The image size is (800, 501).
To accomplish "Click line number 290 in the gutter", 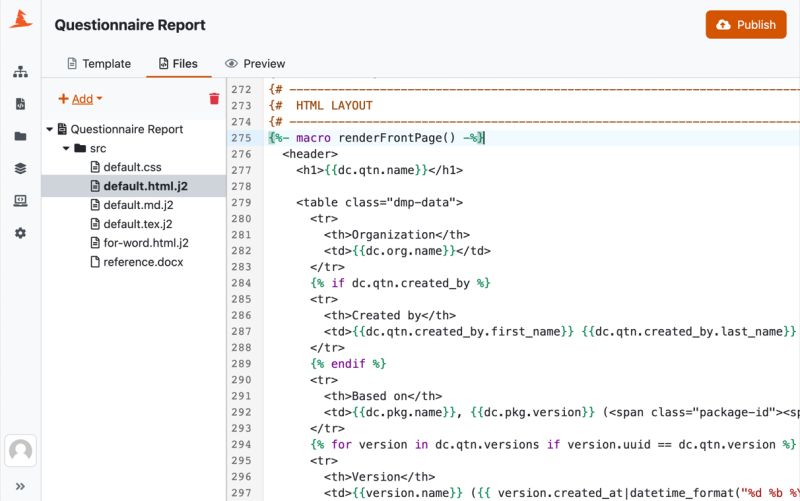I will (x=241, y=380).
